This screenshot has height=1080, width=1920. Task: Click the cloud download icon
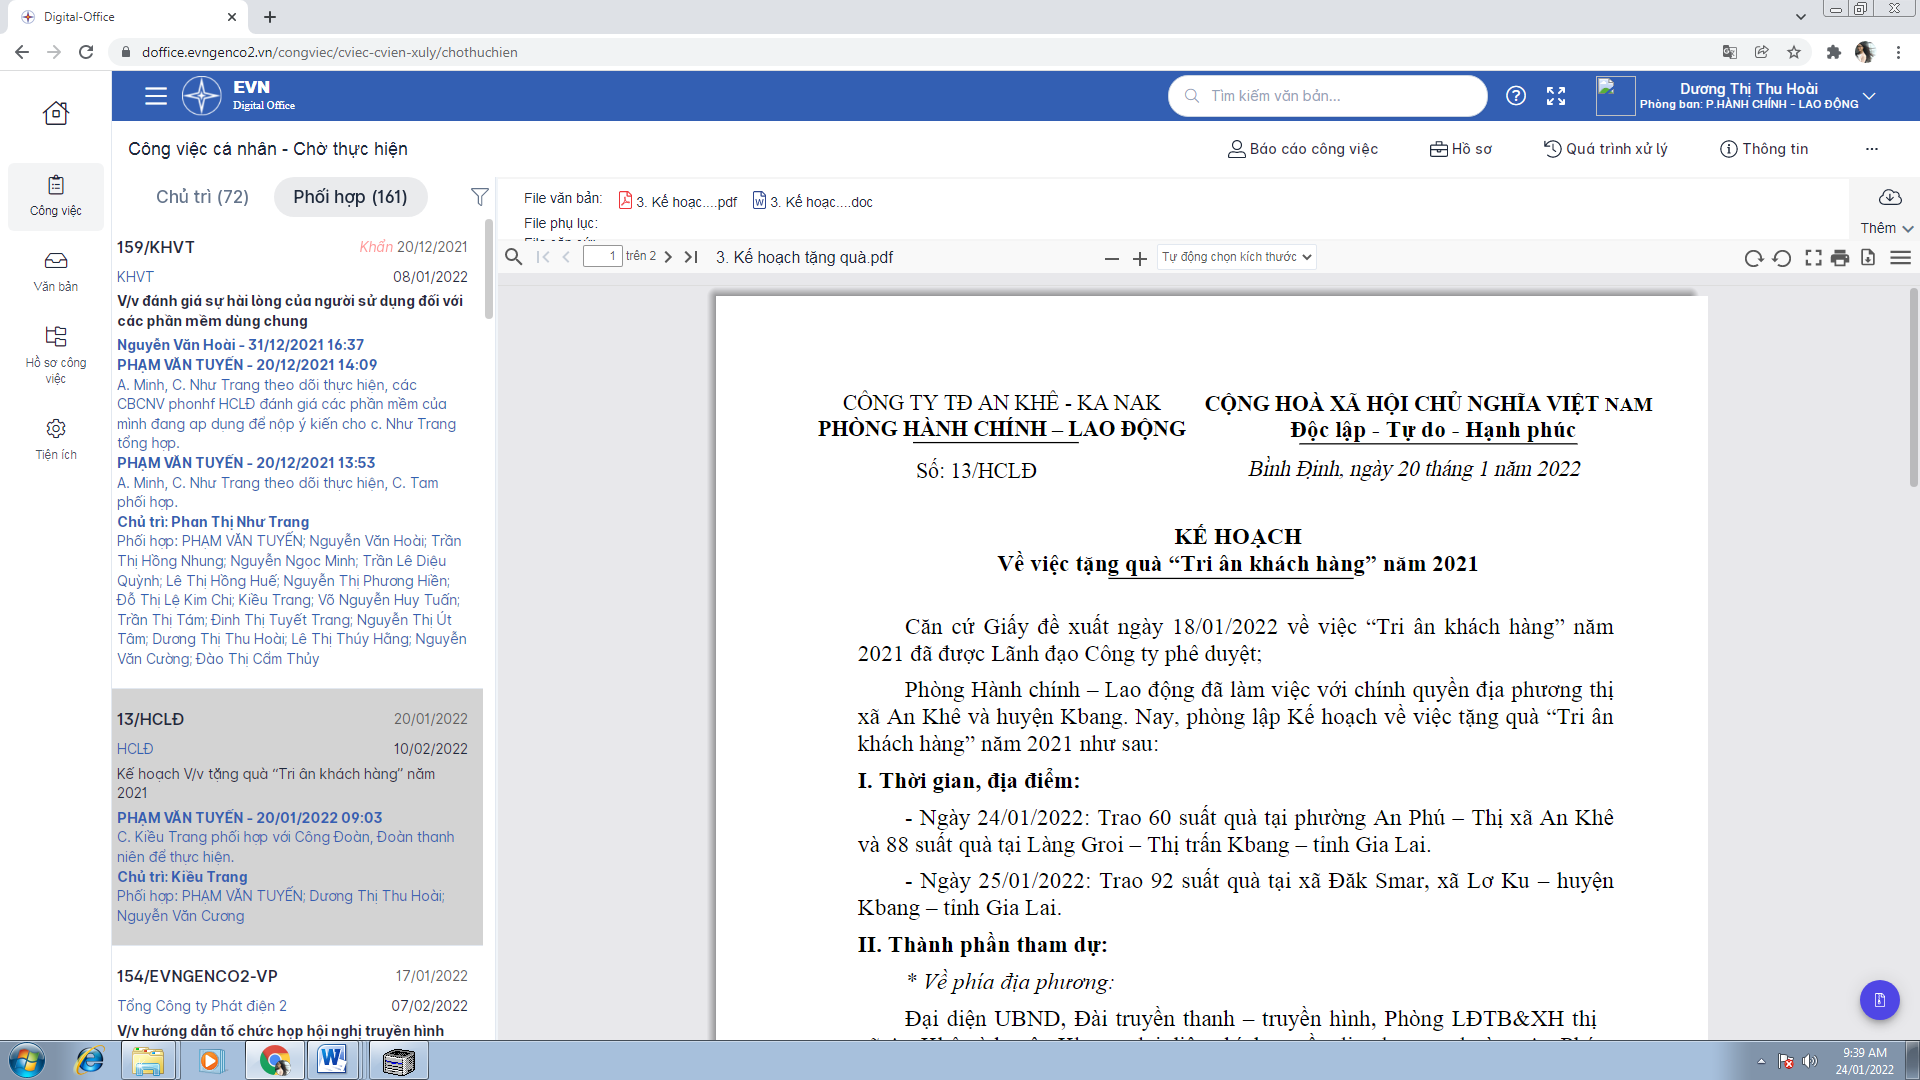1889,197
